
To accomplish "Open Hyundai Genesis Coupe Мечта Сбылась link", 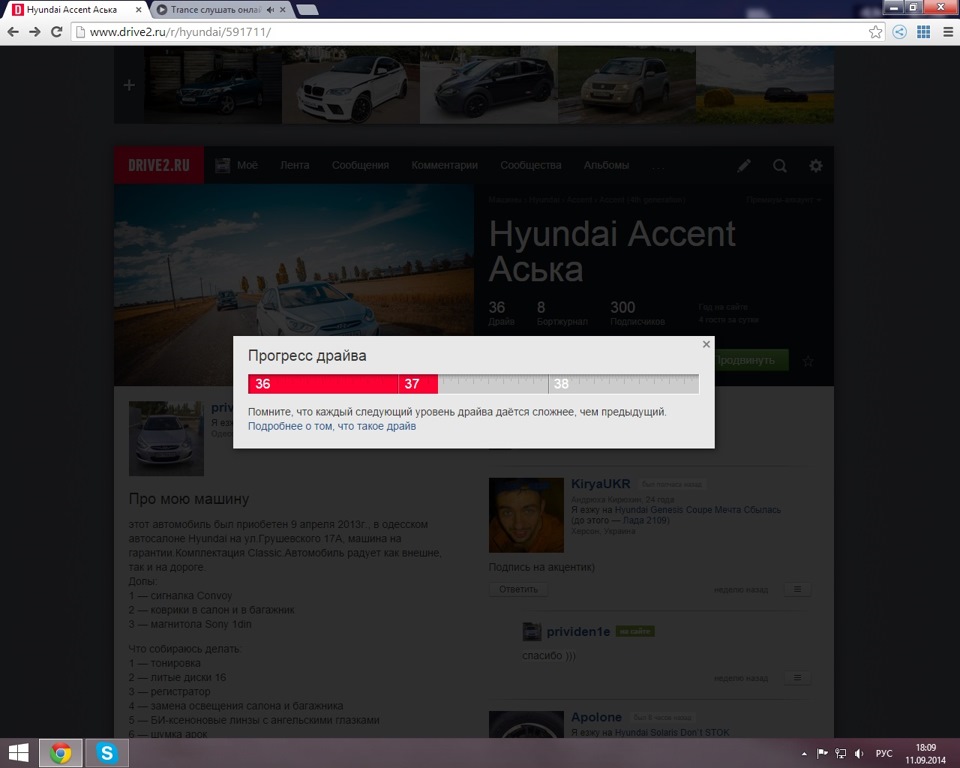I will coord(697,510).
